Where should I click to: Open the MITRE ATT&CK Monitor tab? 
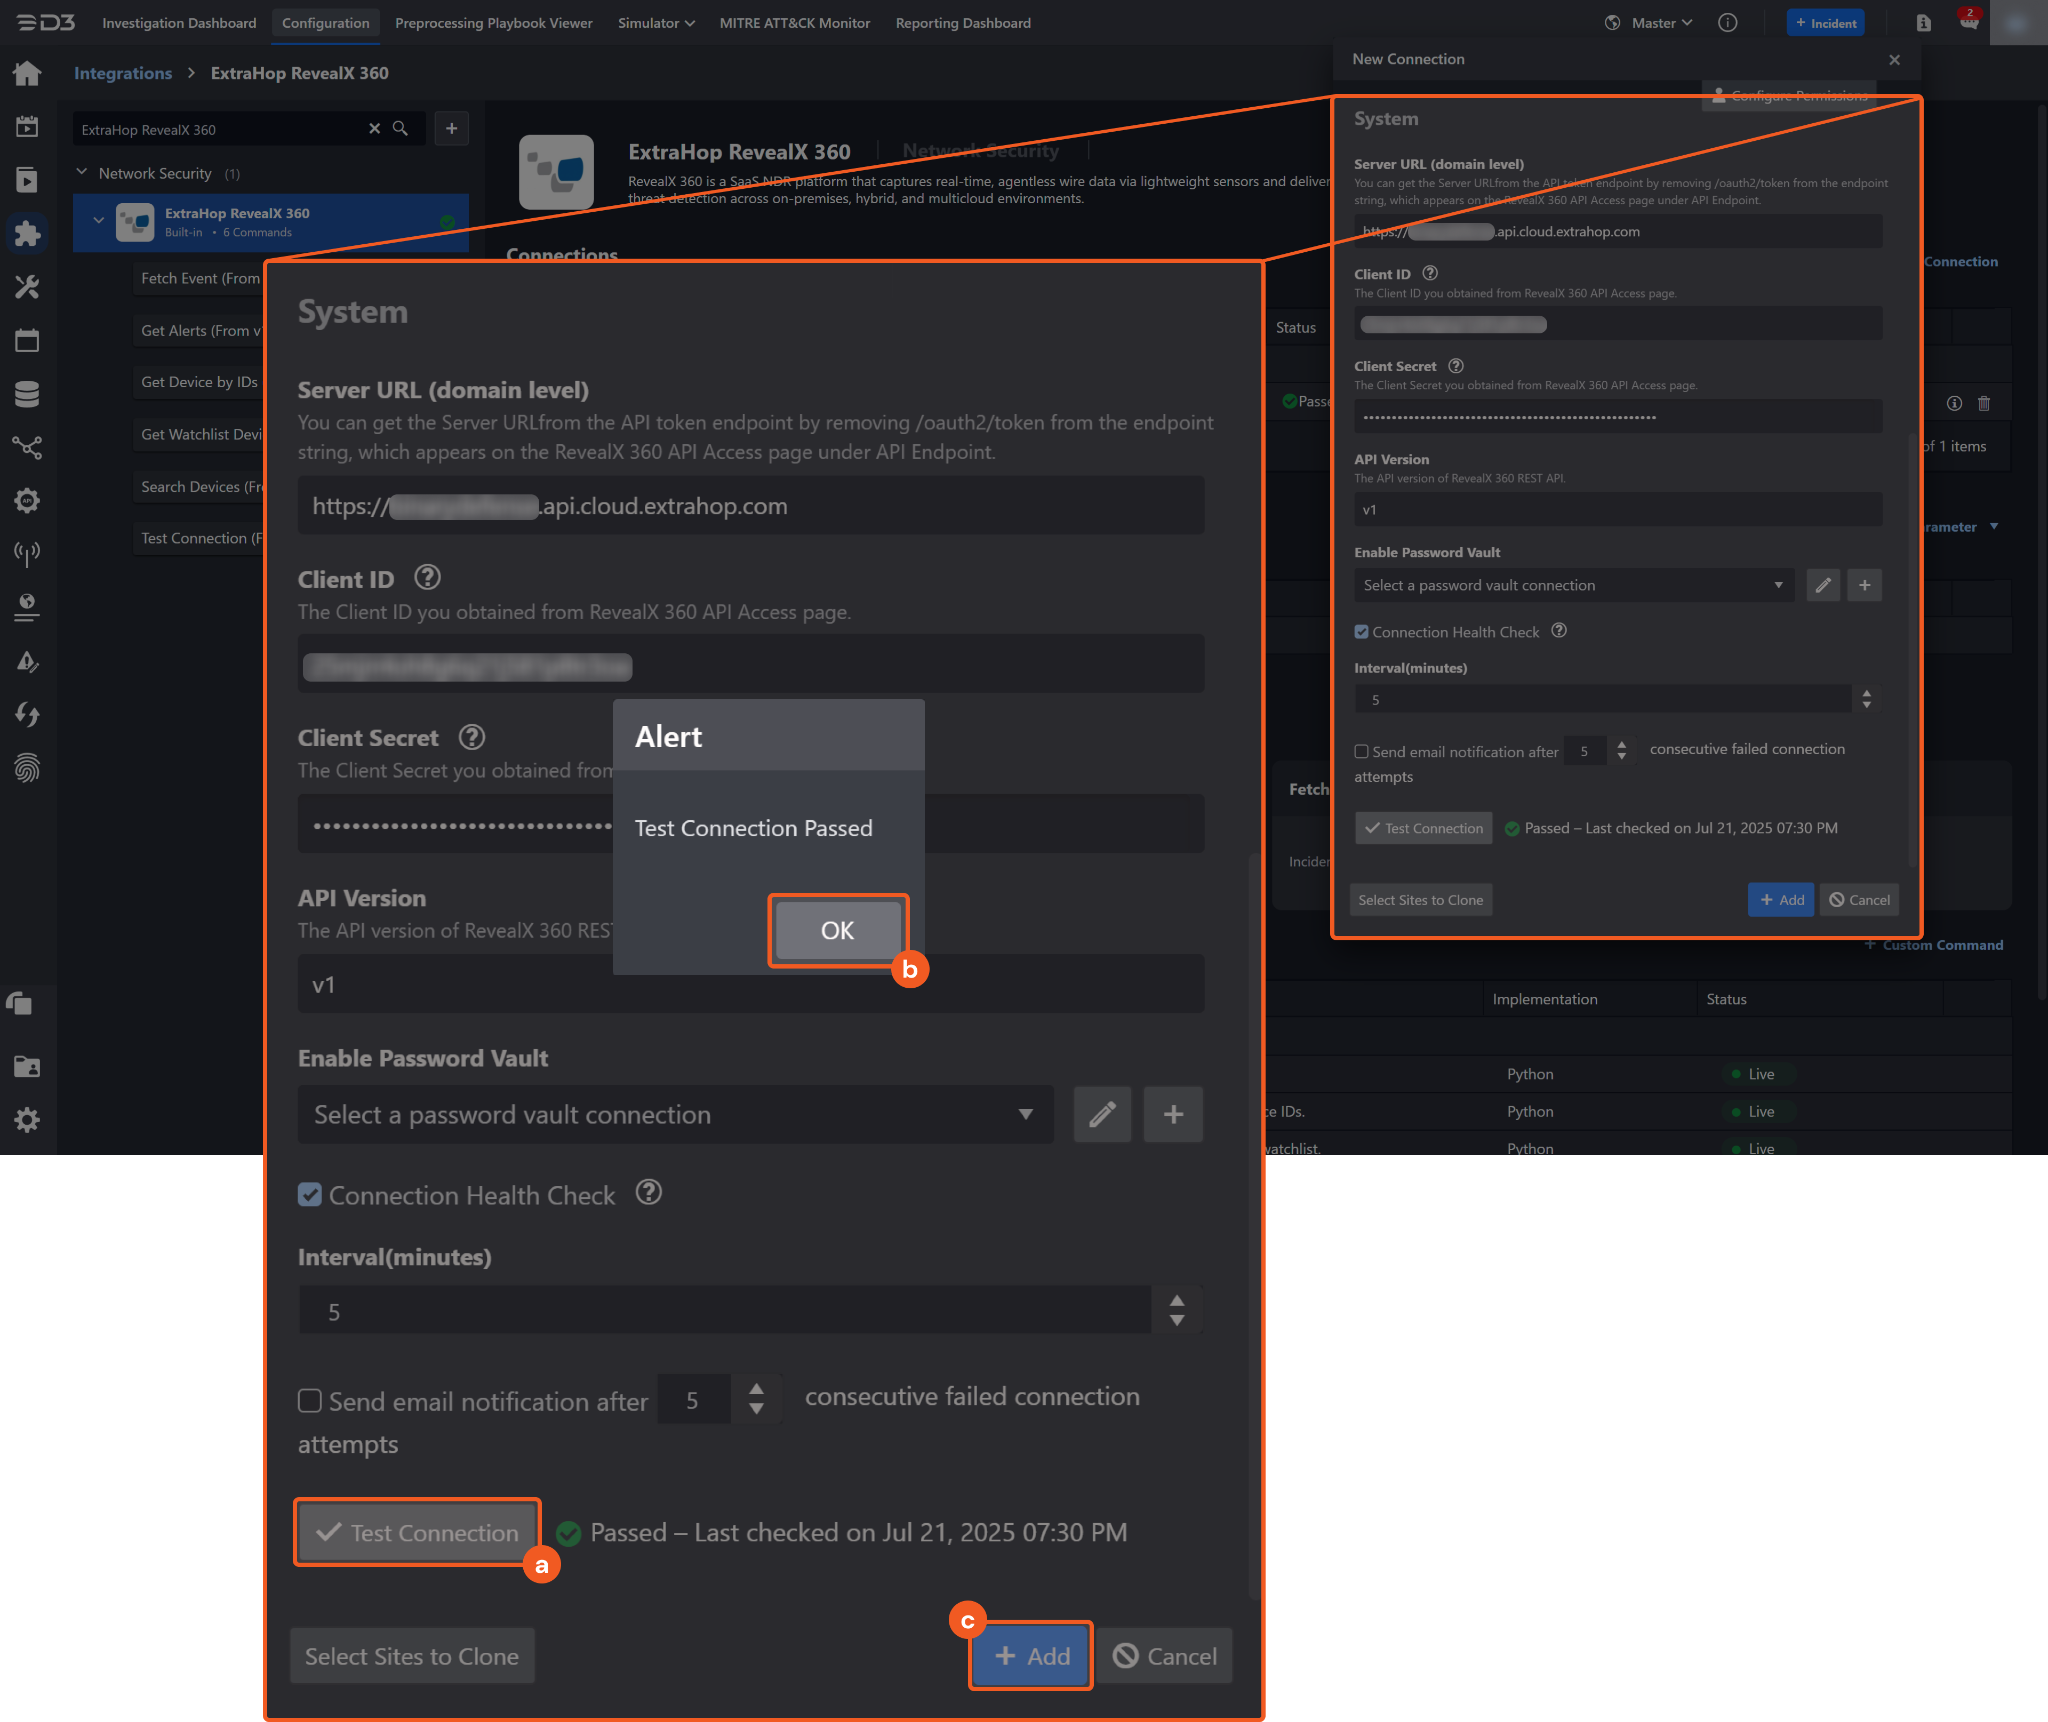pyautogui.click(x=794, y=23)
